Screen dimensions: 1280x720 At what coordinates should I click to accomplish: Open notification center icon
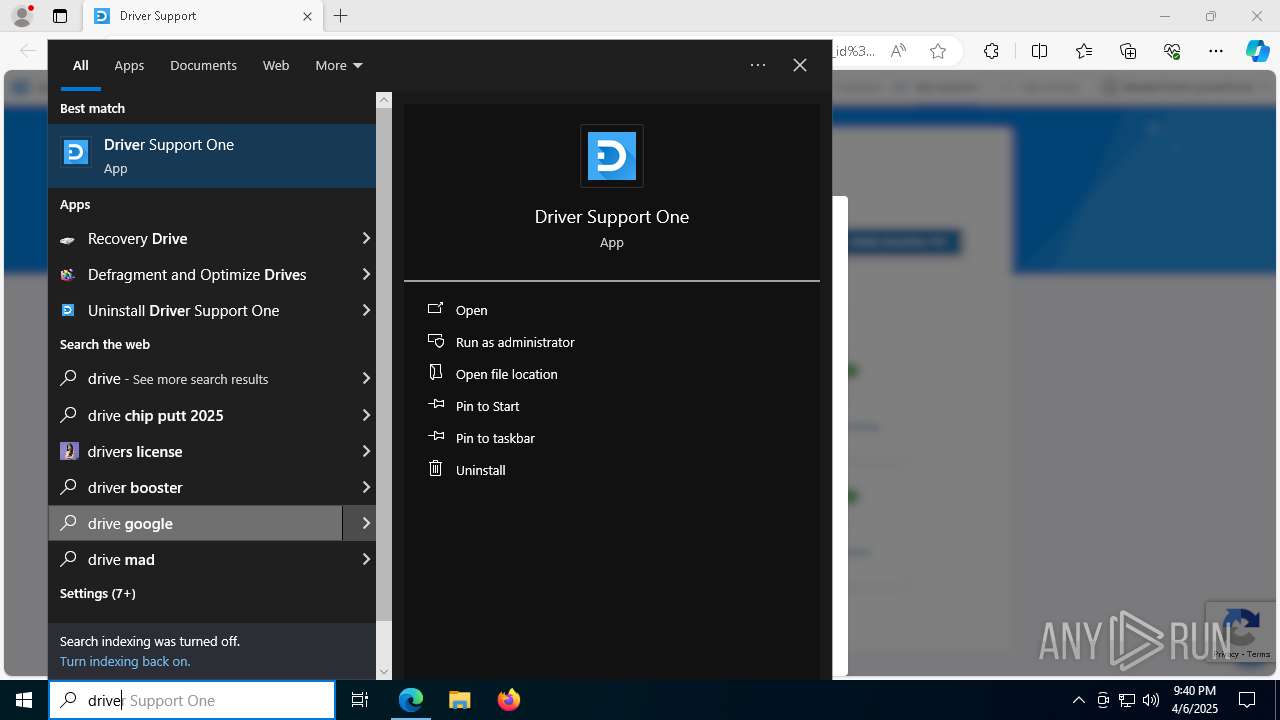1247,700
